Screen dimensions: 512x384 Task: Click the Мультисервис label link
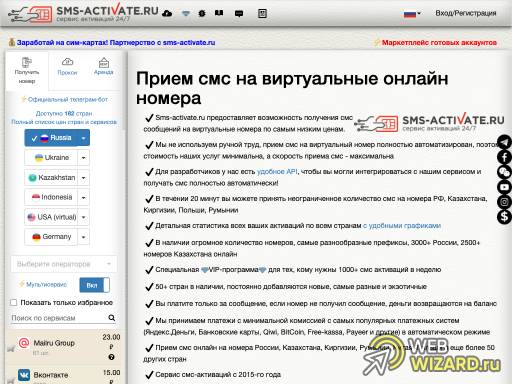click(x=46, y=284)
